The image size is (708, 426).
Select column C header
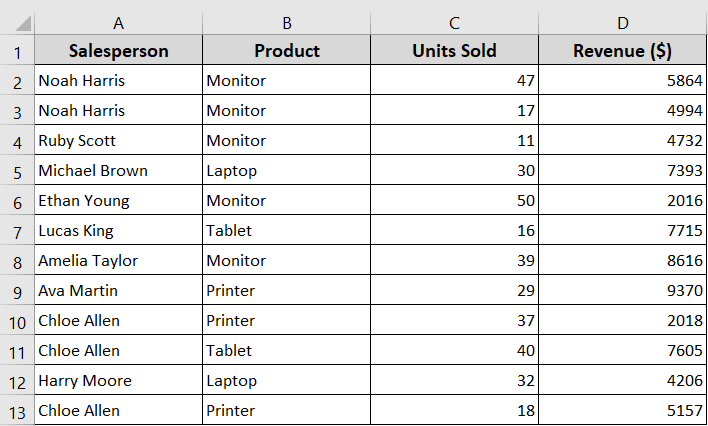(x=454, y=23)
